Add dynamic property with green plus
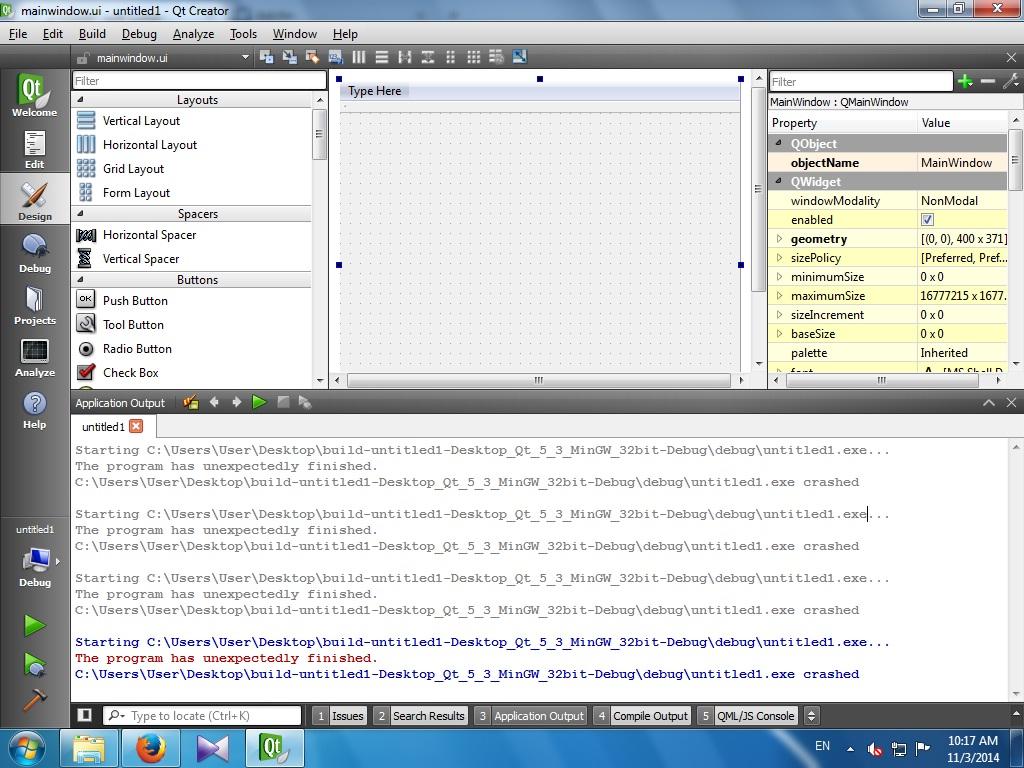Screen dimensions: 1024x768 [965, 81]
